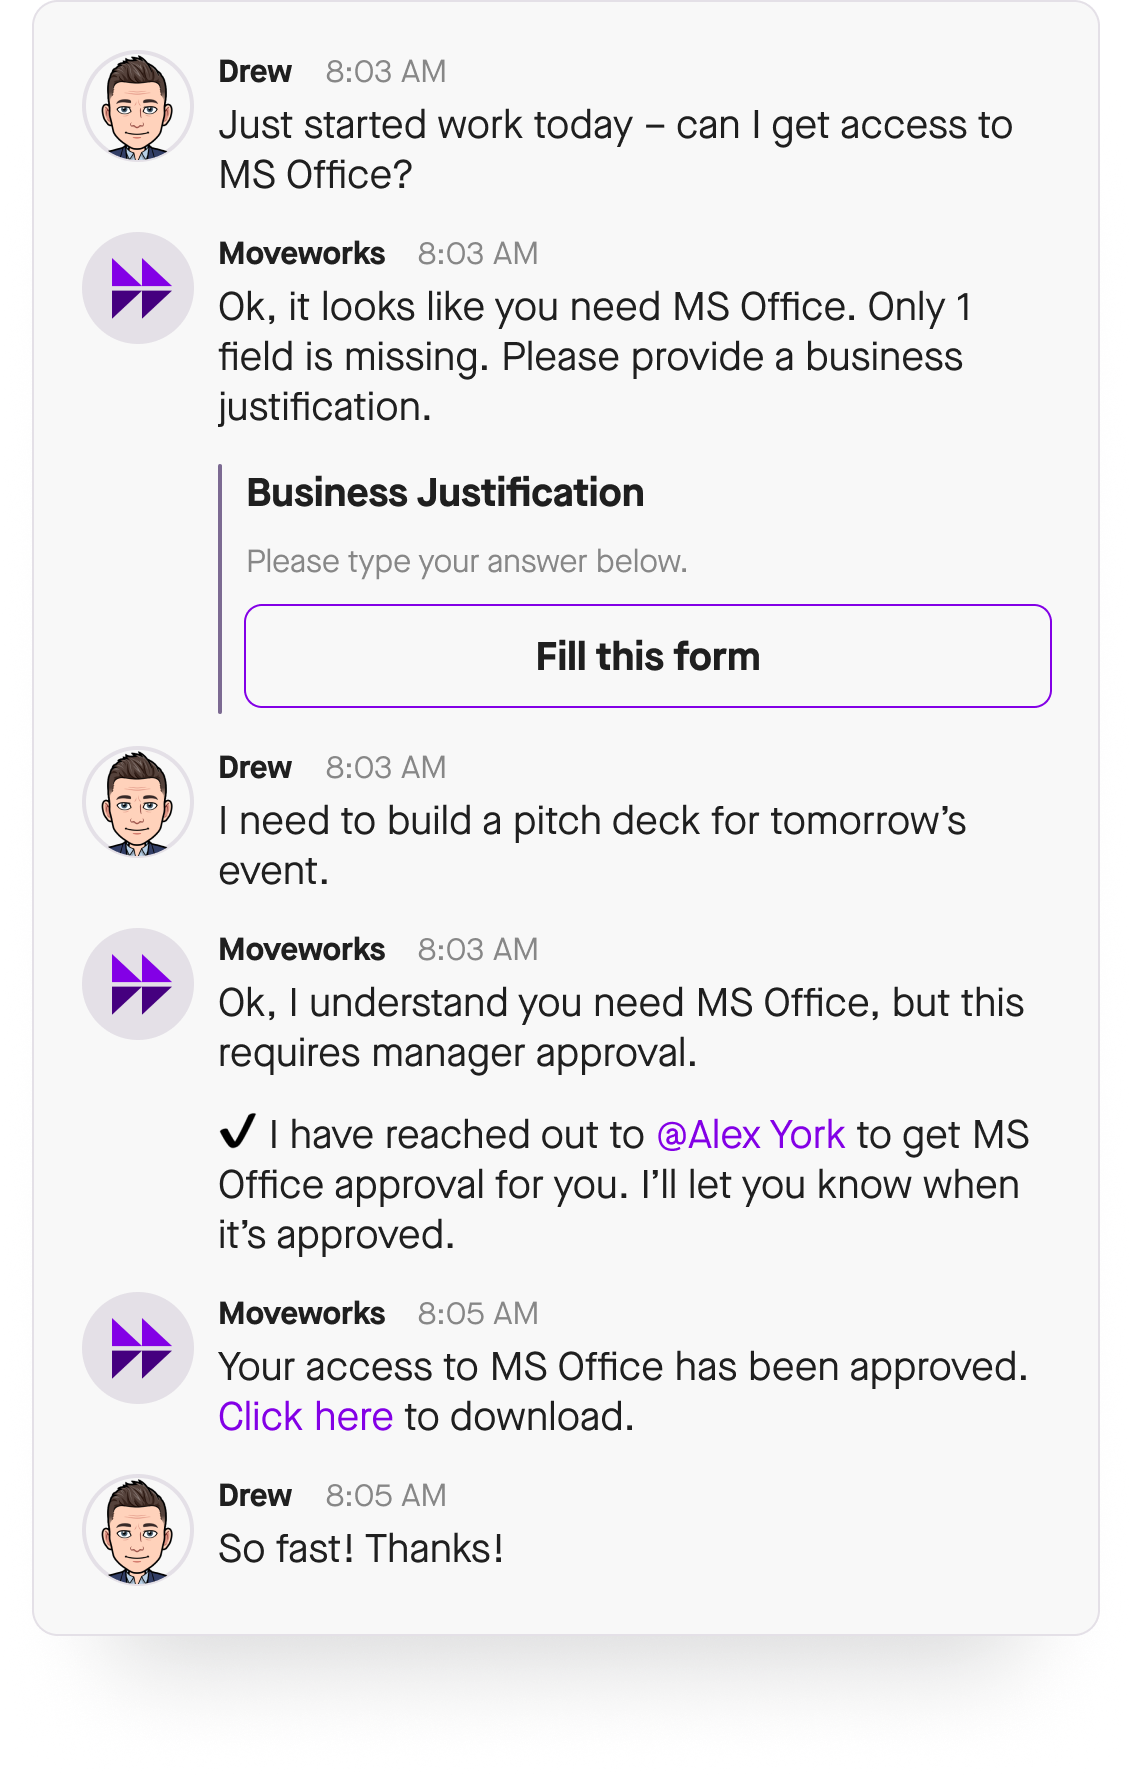Click Drew's avatar next to 'So fast! Thanks!'
The image size is (1132, 1776).
point(137,1531)
